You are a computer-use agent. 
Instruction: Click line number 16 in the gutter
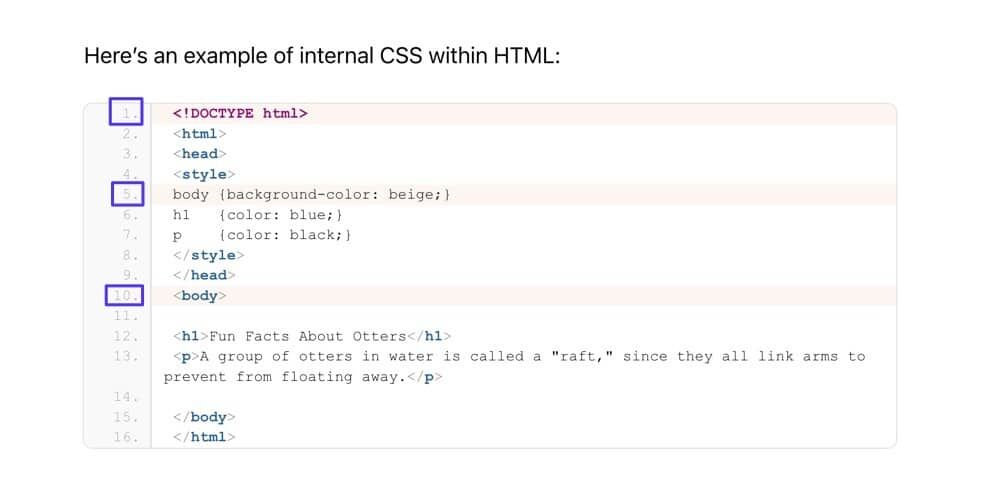125,437
